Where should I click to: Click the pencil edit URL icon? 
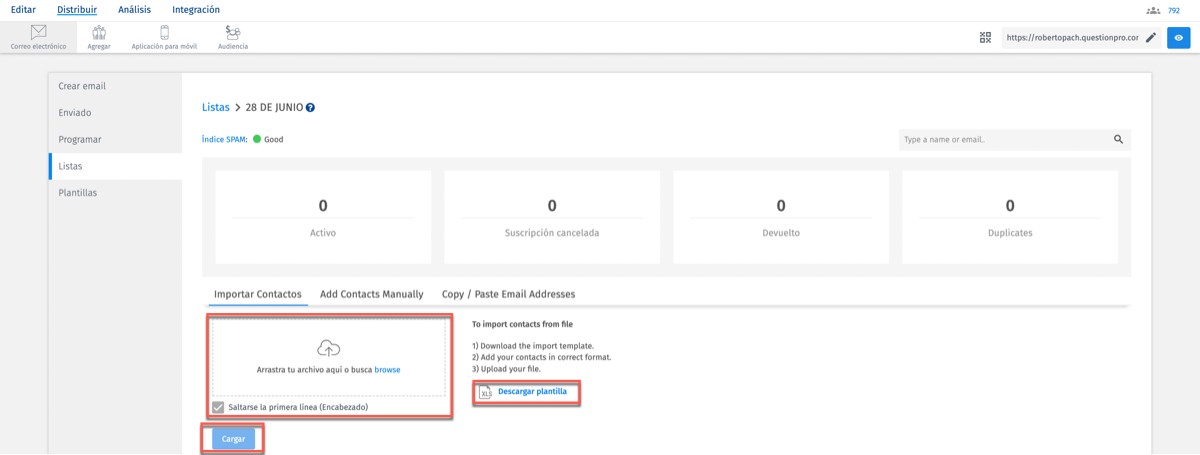[1151, 38]
